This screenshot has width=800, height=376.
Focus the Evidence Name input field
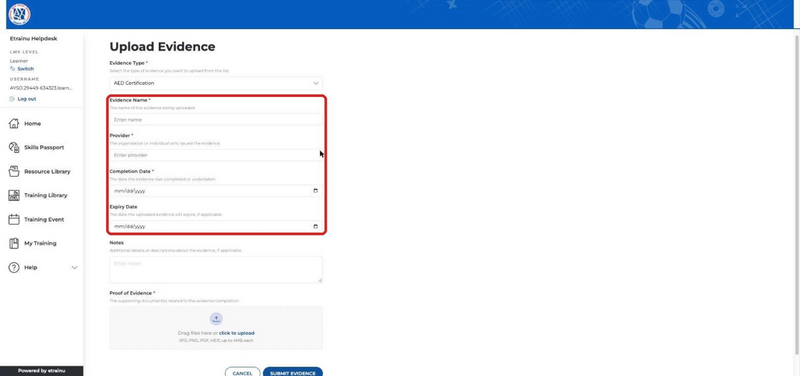216,120
